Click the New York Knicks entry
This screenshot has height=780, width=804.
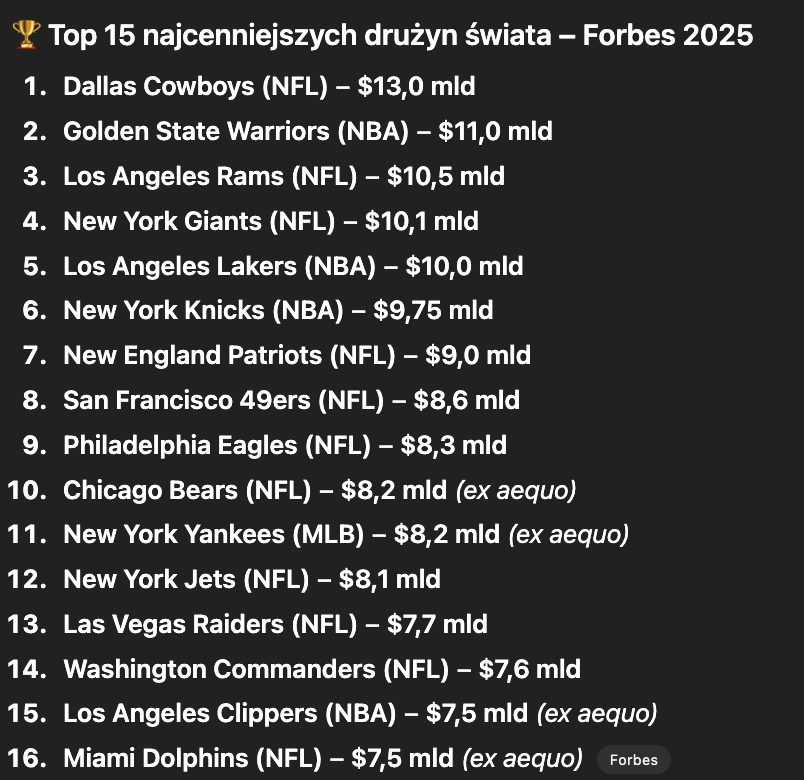pos(277,310)
